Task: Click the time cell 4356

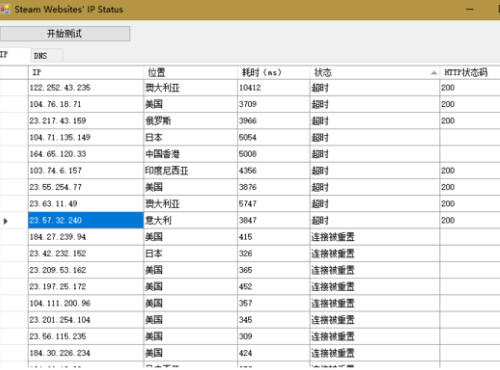Action: (274, 171)
